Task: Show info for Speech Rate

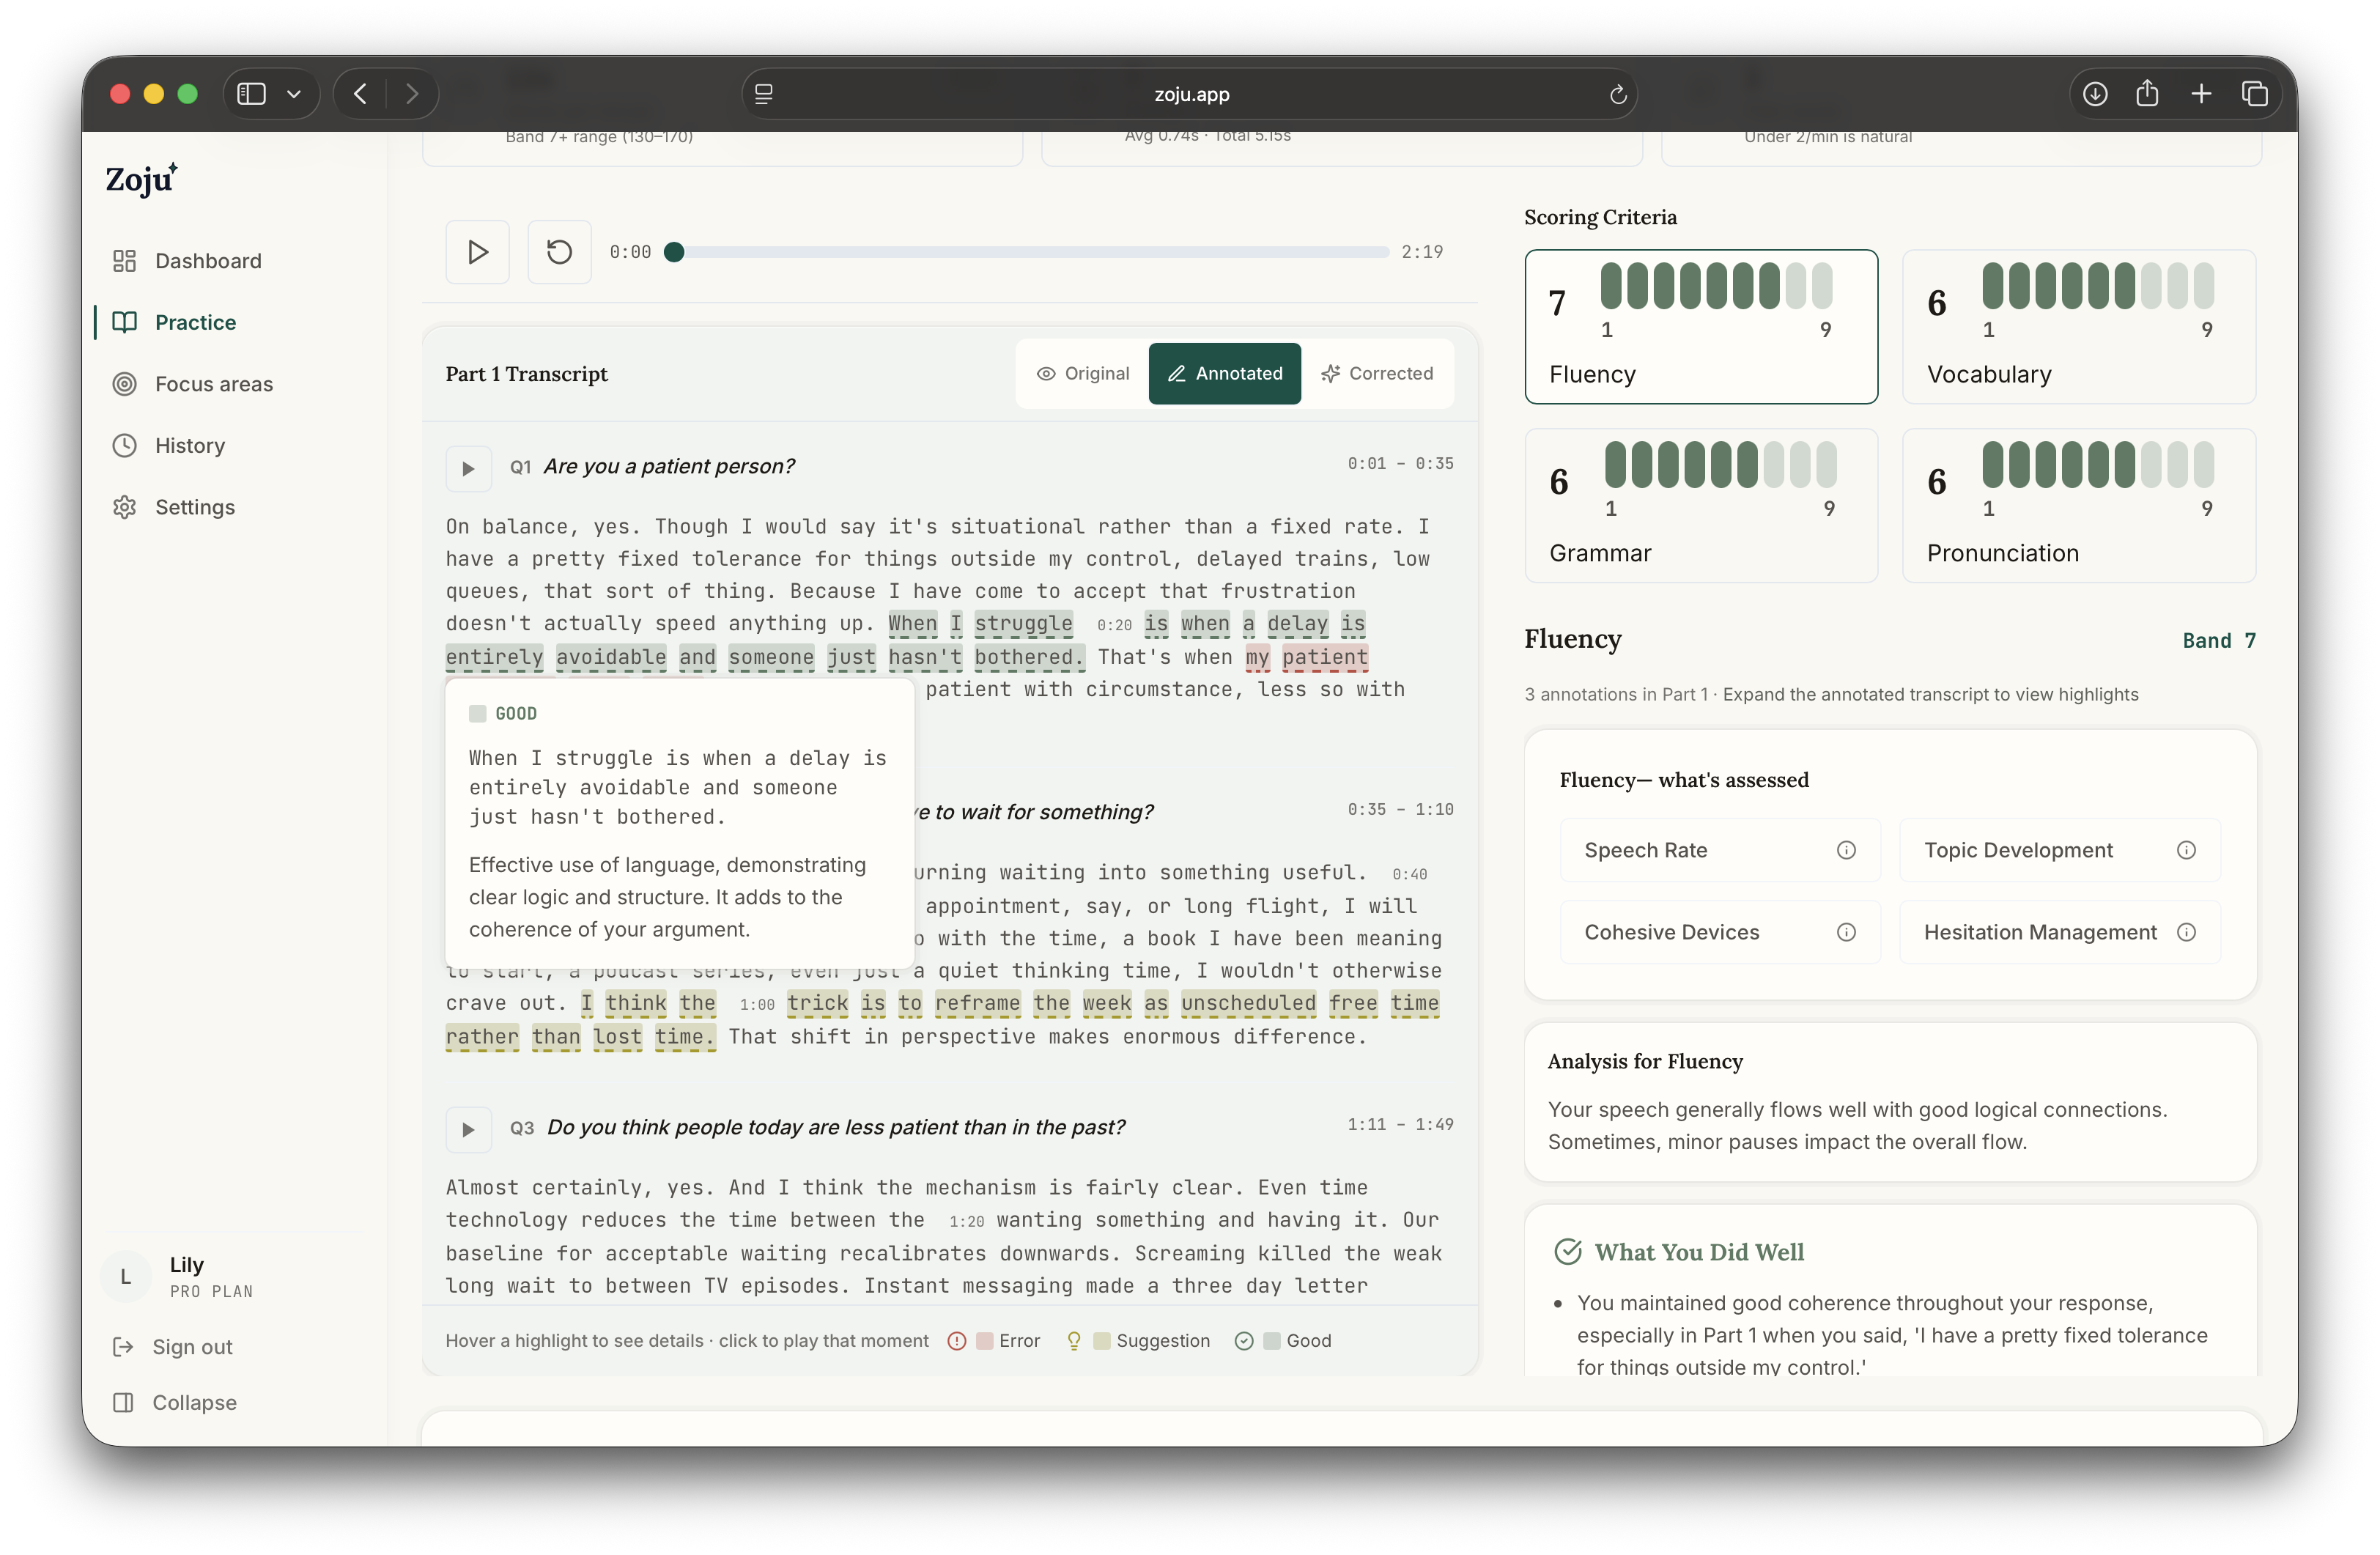Action: [1846, 850]
